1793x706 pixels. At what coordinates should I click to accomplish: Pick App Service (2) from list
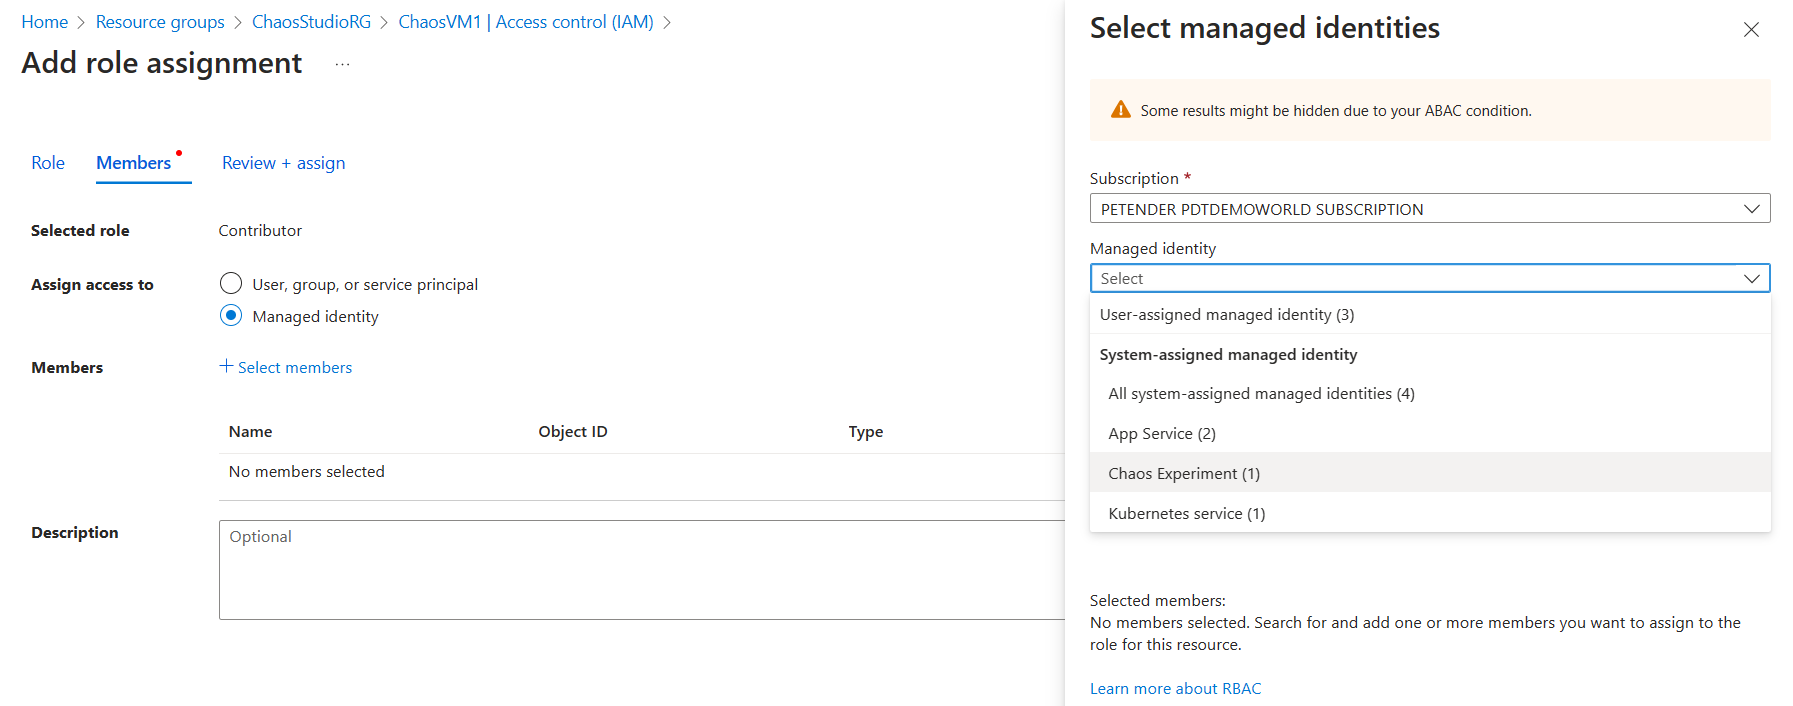(1162, 434)
